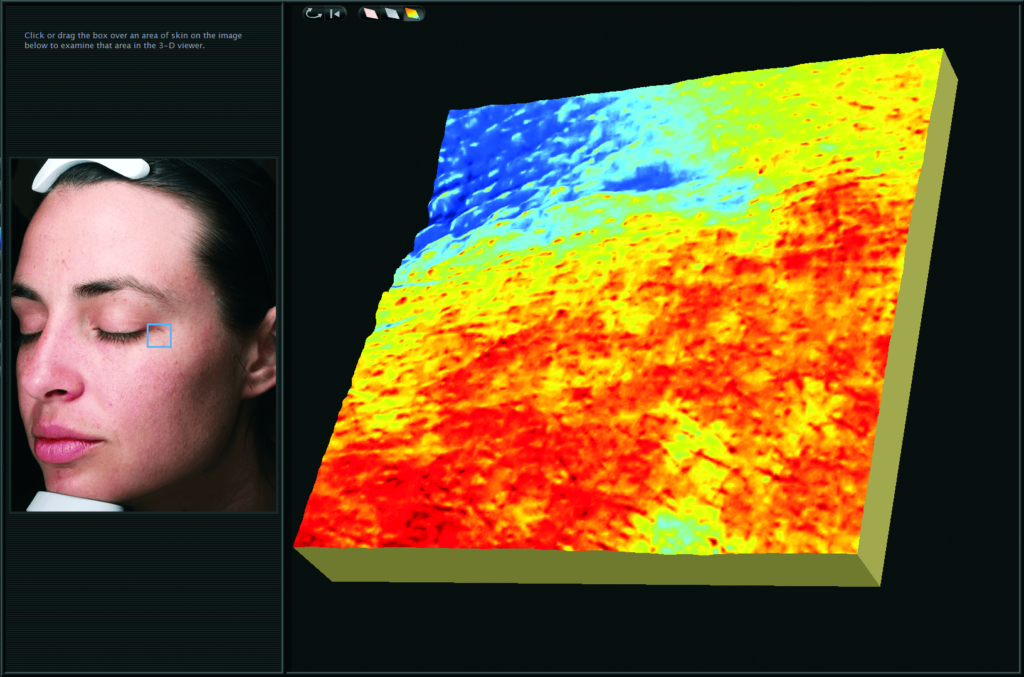Select the rainbow color-map display mode

(x=412, y=13)
